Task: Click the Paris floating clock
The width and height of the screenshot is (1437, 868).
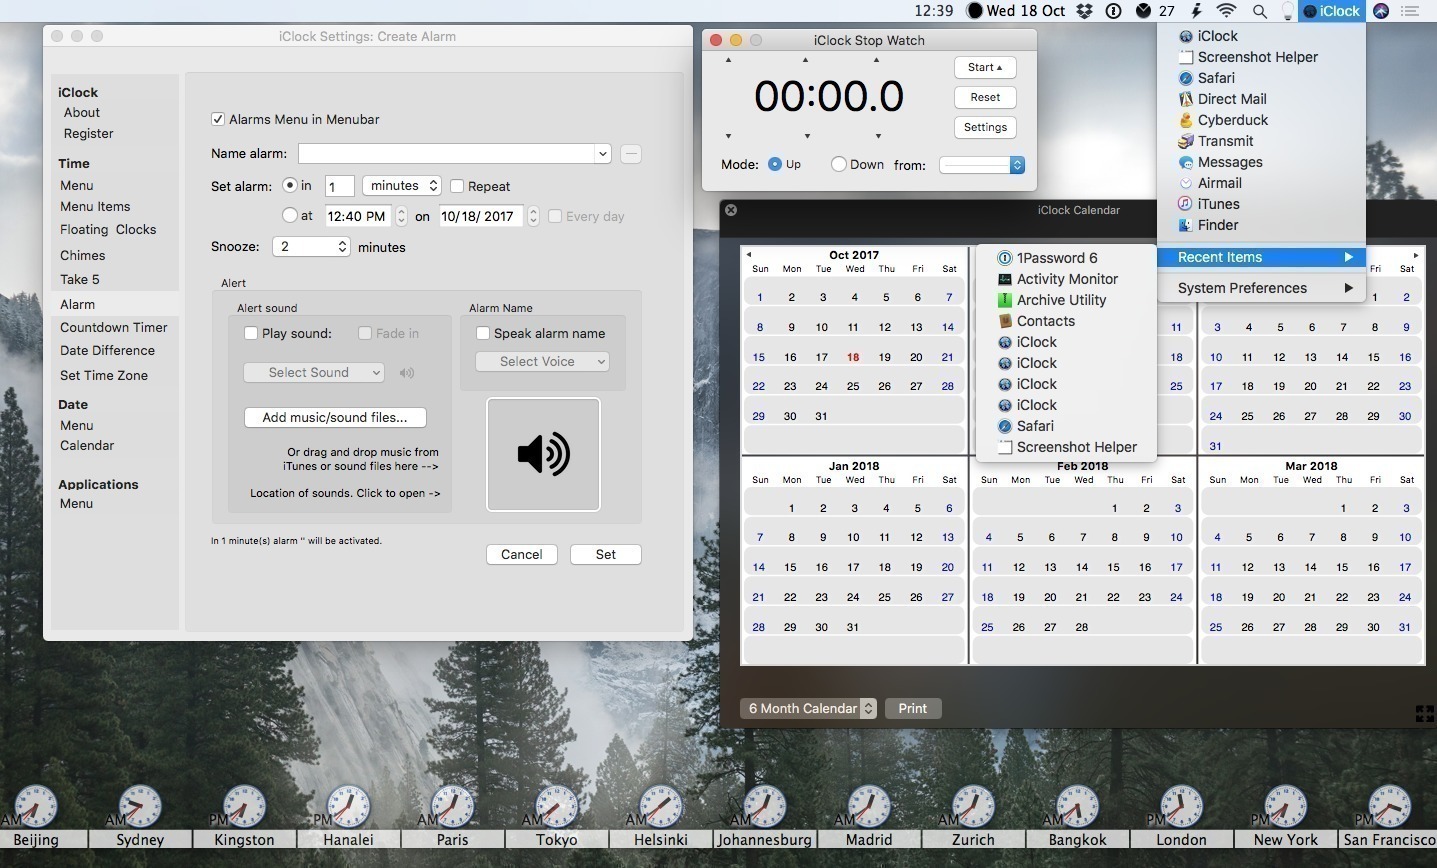Action: tap(452, 808)
